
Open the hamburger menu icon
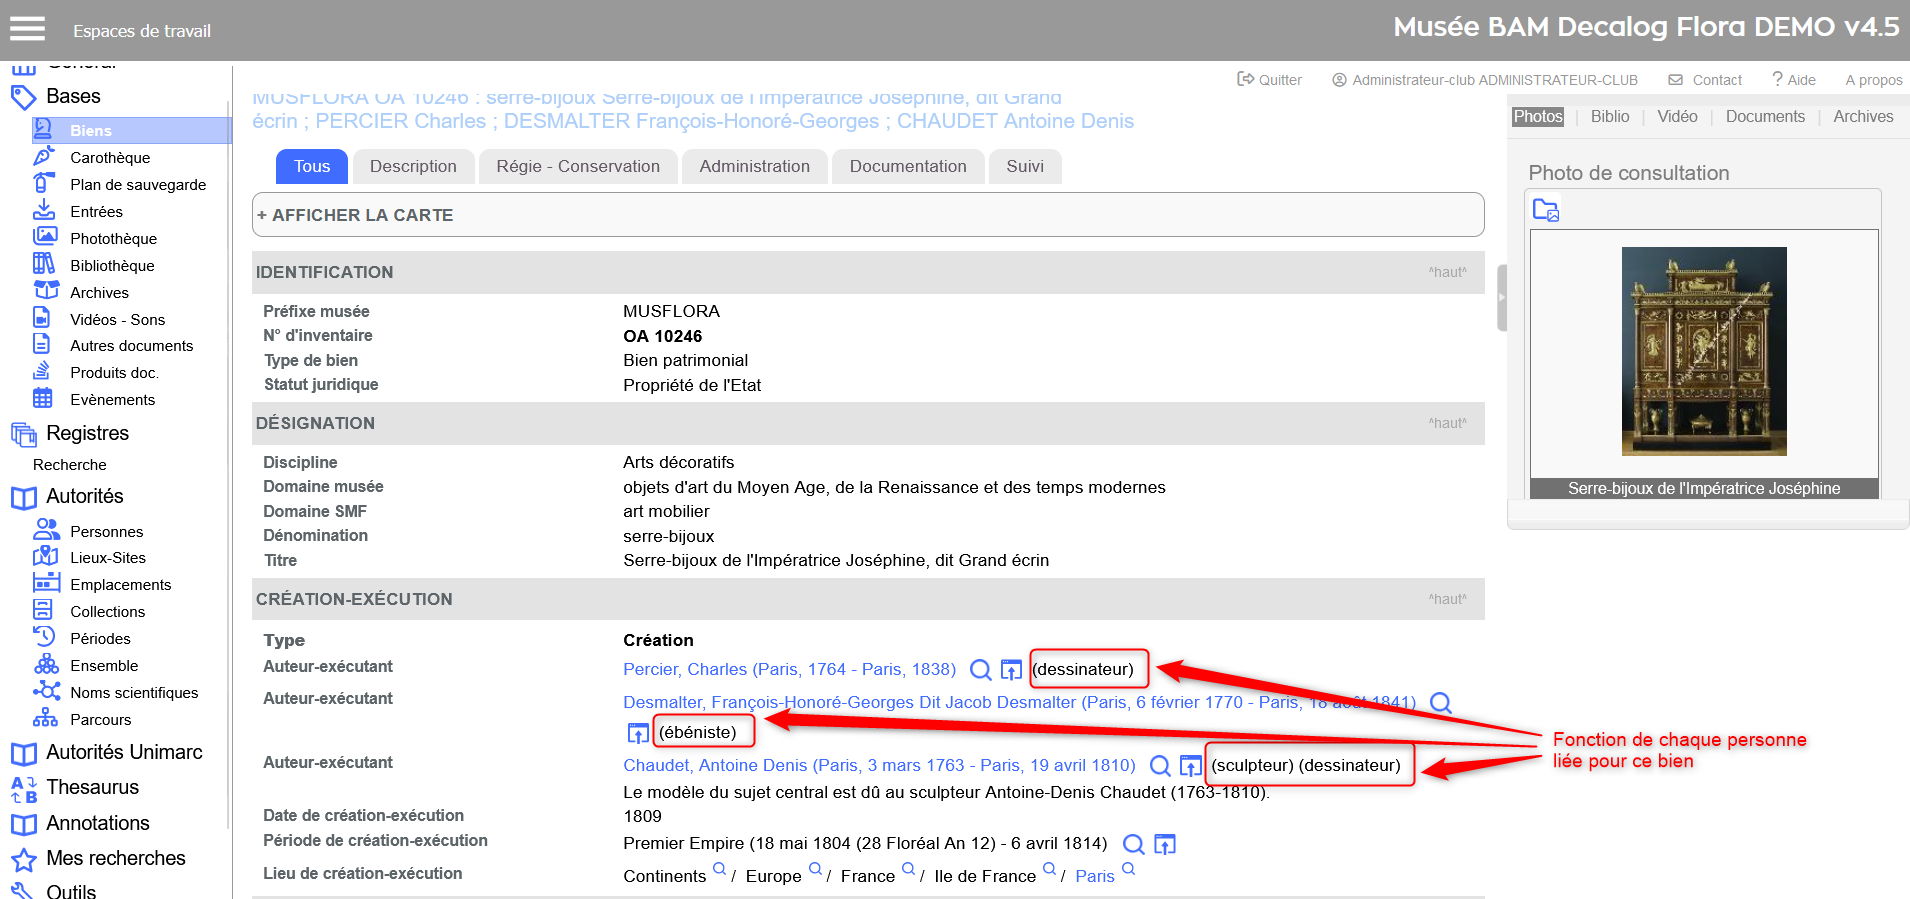(x=28, y=29)
